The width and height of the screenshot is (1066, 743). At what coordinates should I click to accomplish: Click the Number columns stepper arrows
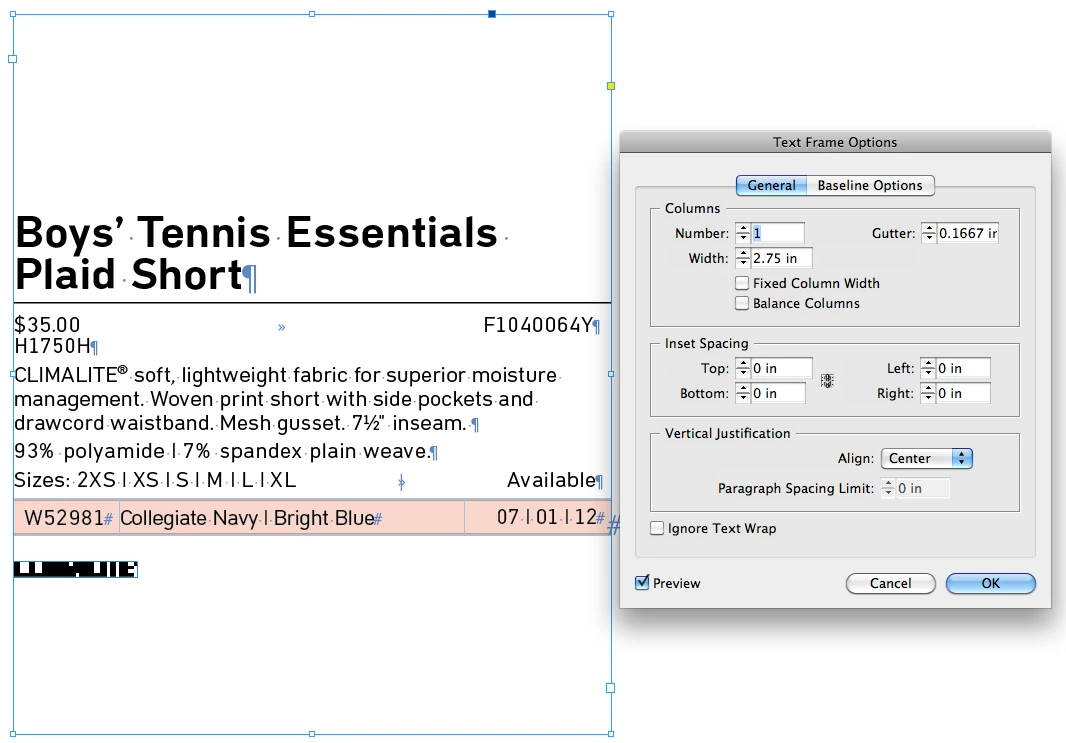pos(742,233)
